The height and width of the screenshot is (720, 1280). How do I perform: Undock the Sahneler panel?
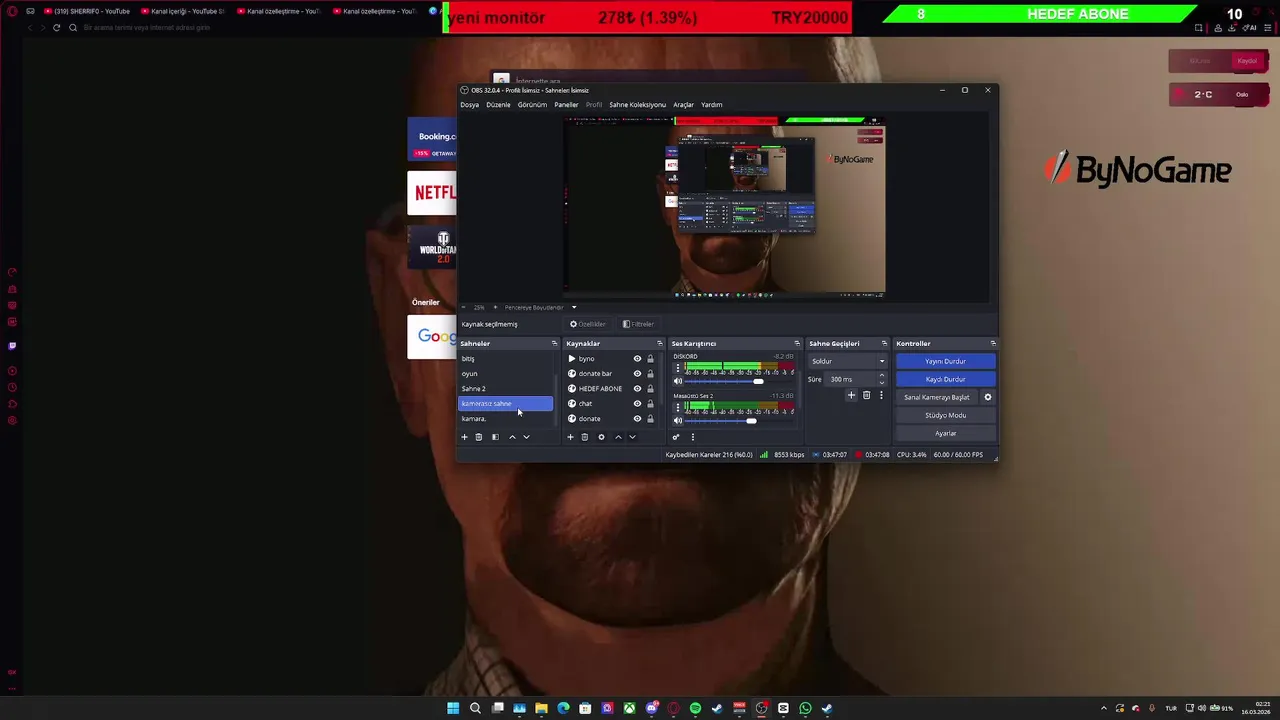(554, 344)
